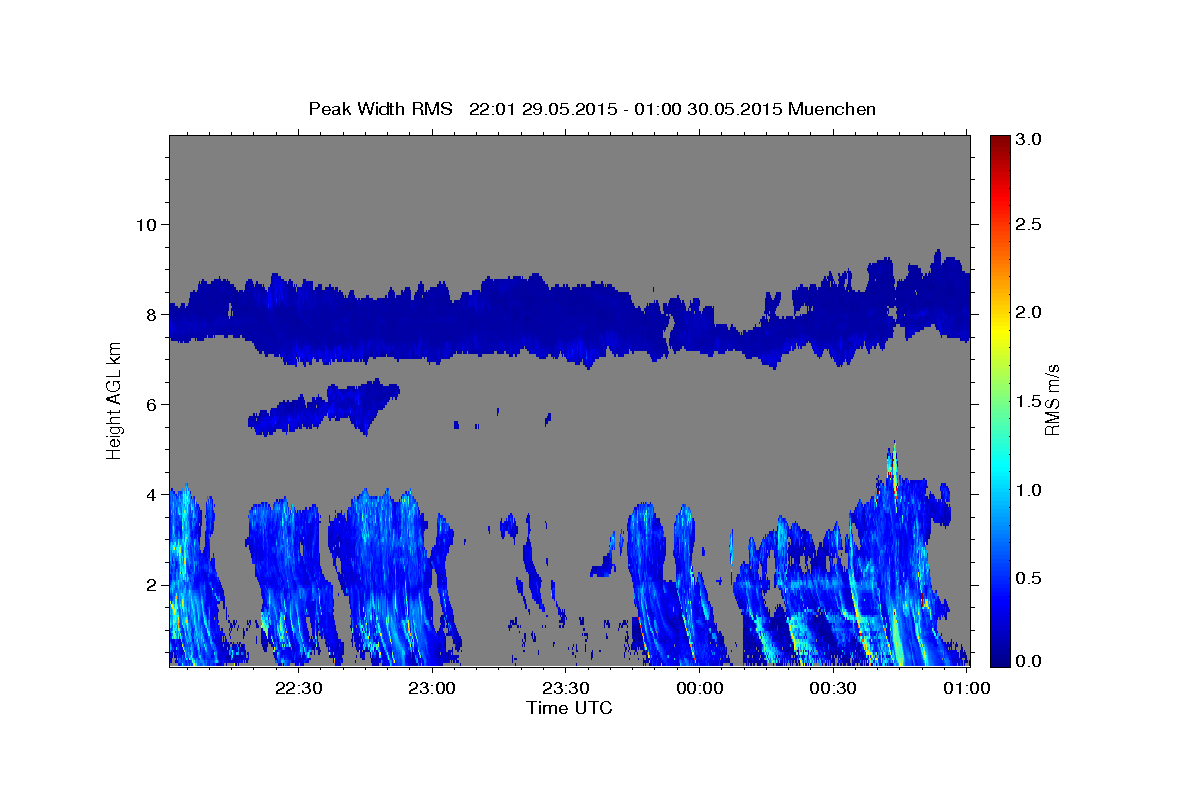Image resolution: width=1200 pixels, height=800 pixels.
Task: Click the 01:00 time tick label
Action: point(967,688)
